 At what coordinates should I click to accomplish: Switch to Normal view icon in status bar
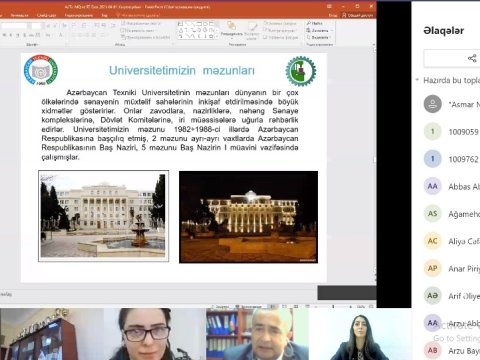pos(273,306)
